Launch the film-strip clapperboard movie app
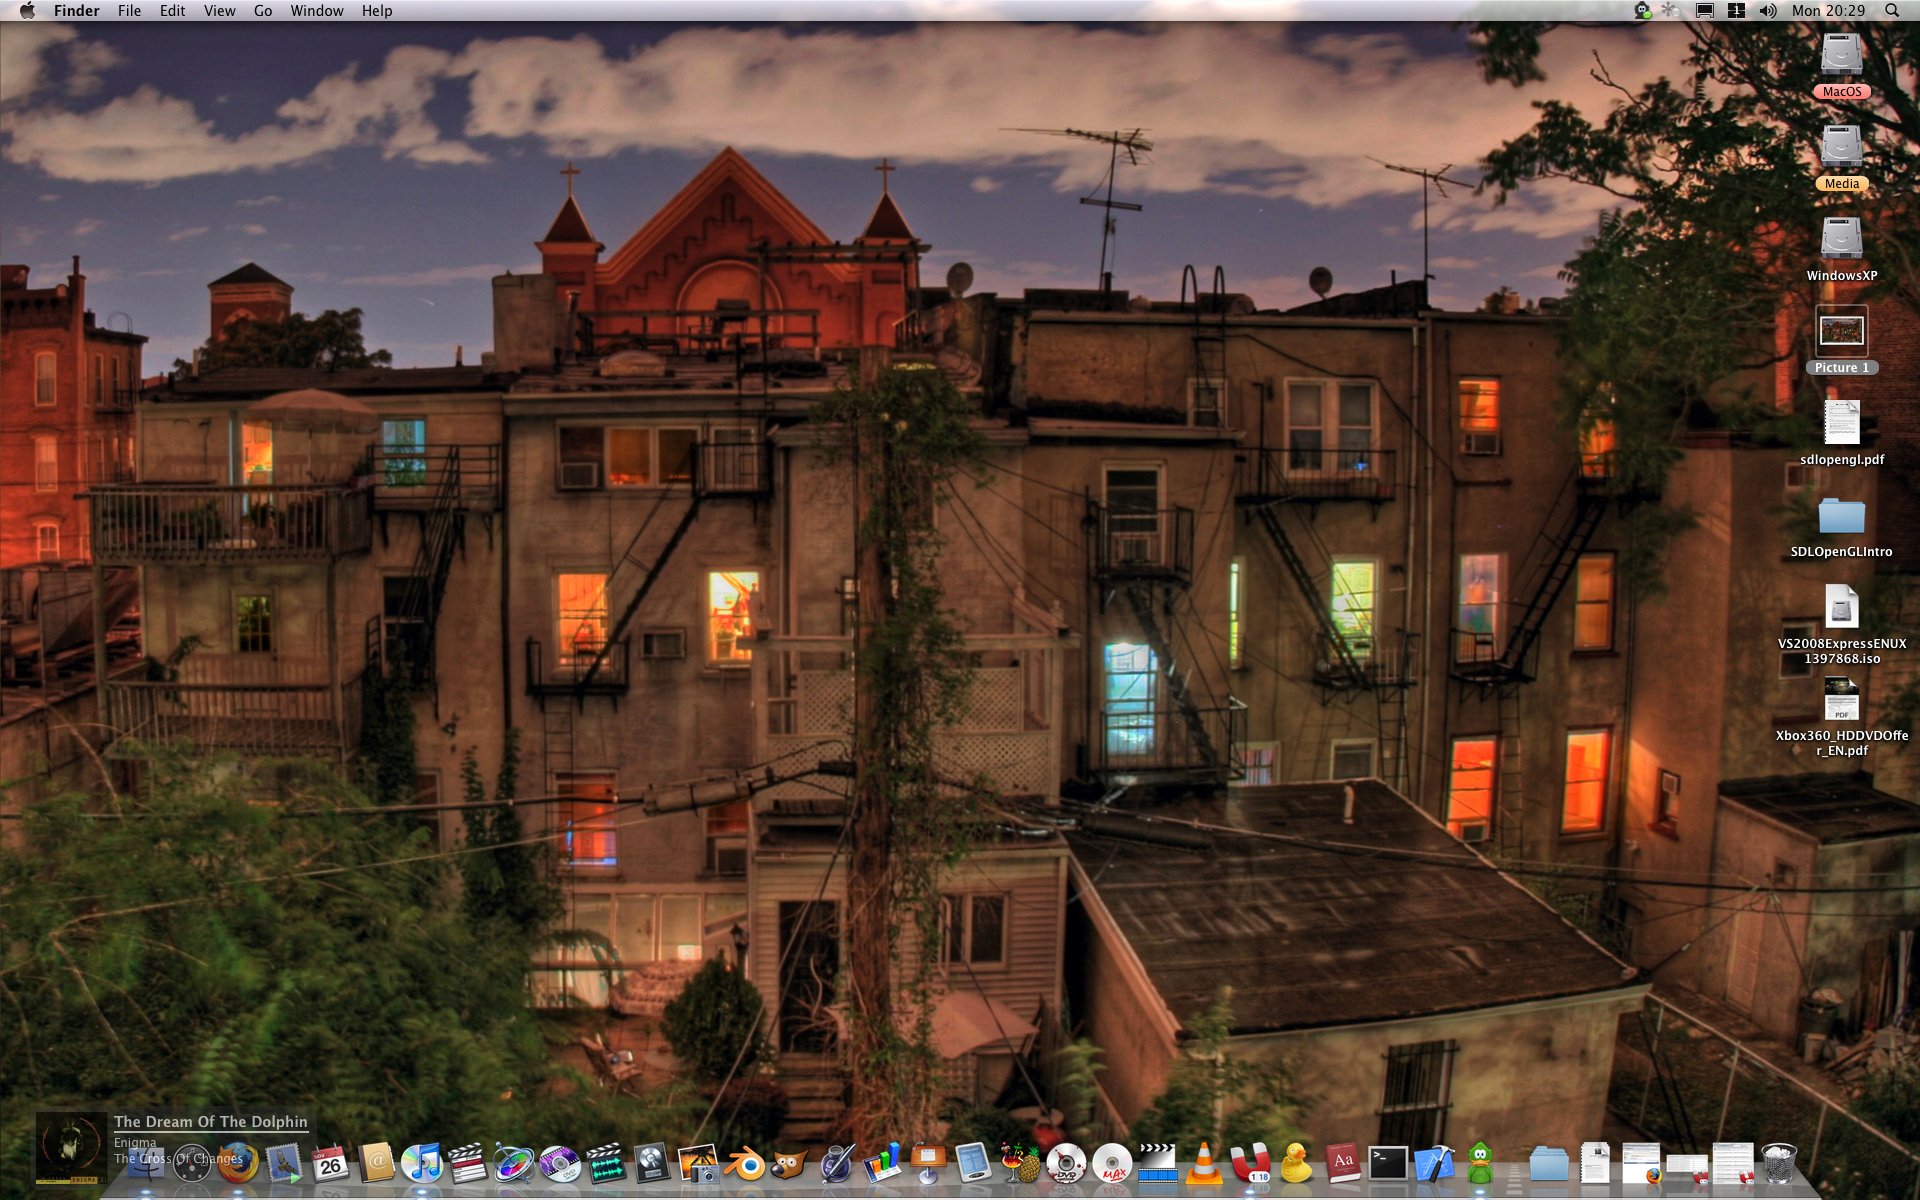 pyautogui.click(x=1158, y=1164)
